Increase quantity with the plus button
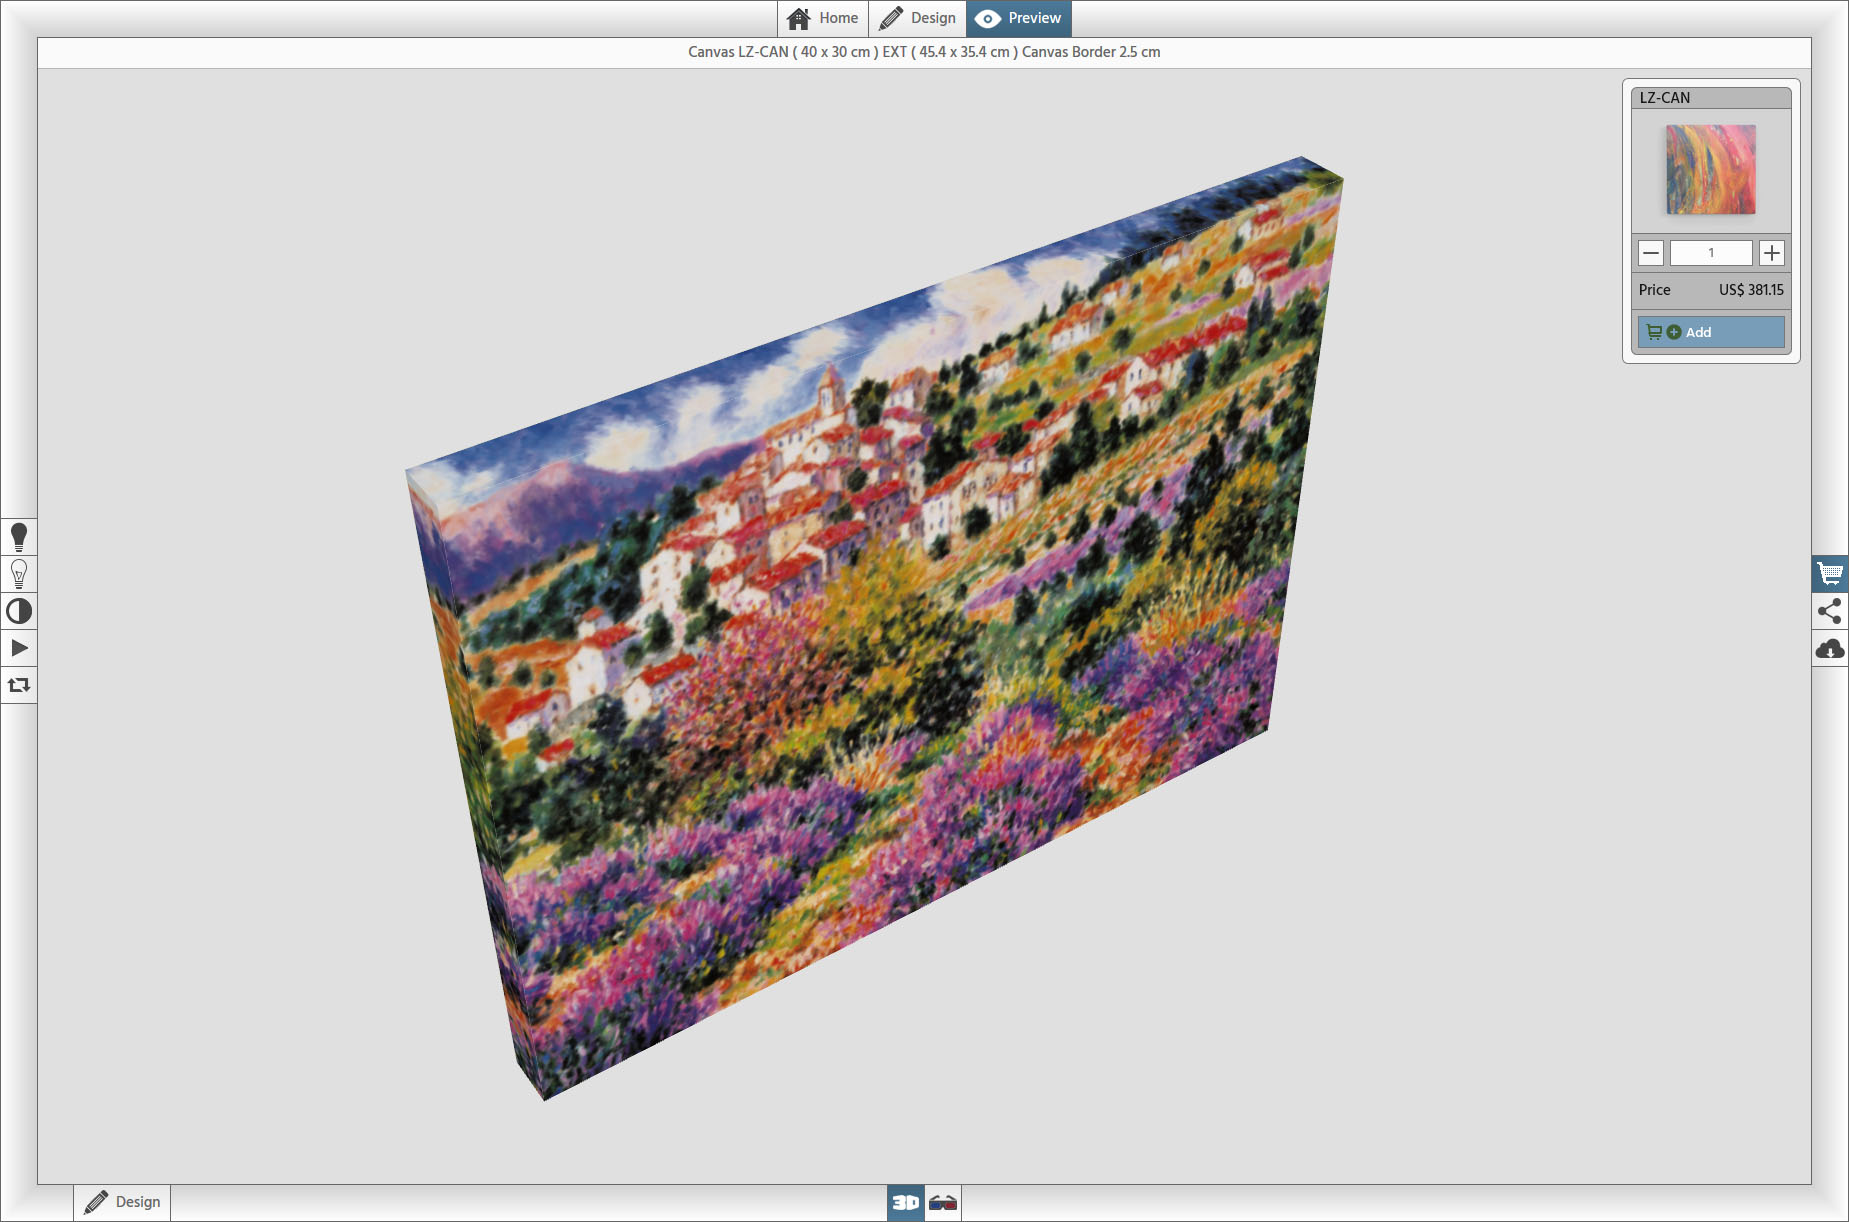This screenshot has height=1222, width=1849. pos(1772,253)
